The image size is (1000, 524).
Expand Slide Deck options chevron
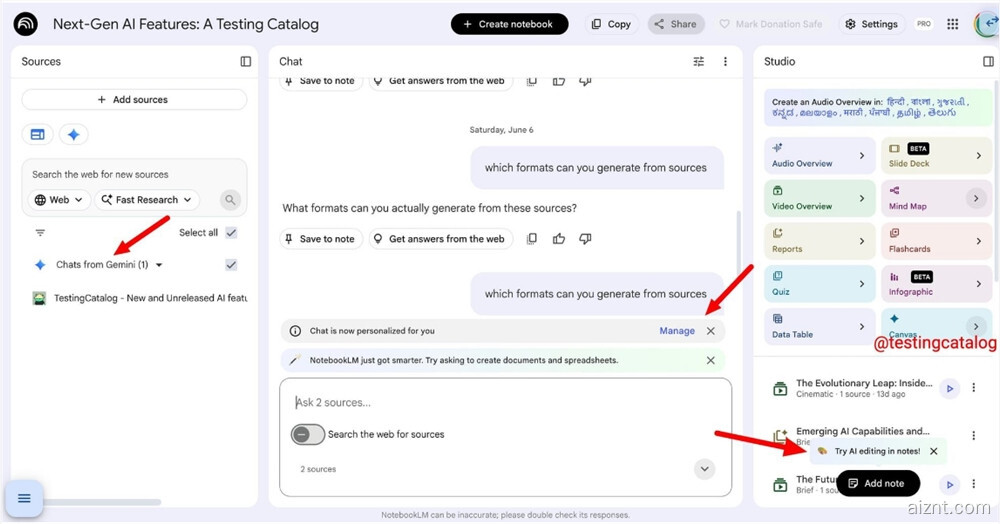[x=978, y=156]
